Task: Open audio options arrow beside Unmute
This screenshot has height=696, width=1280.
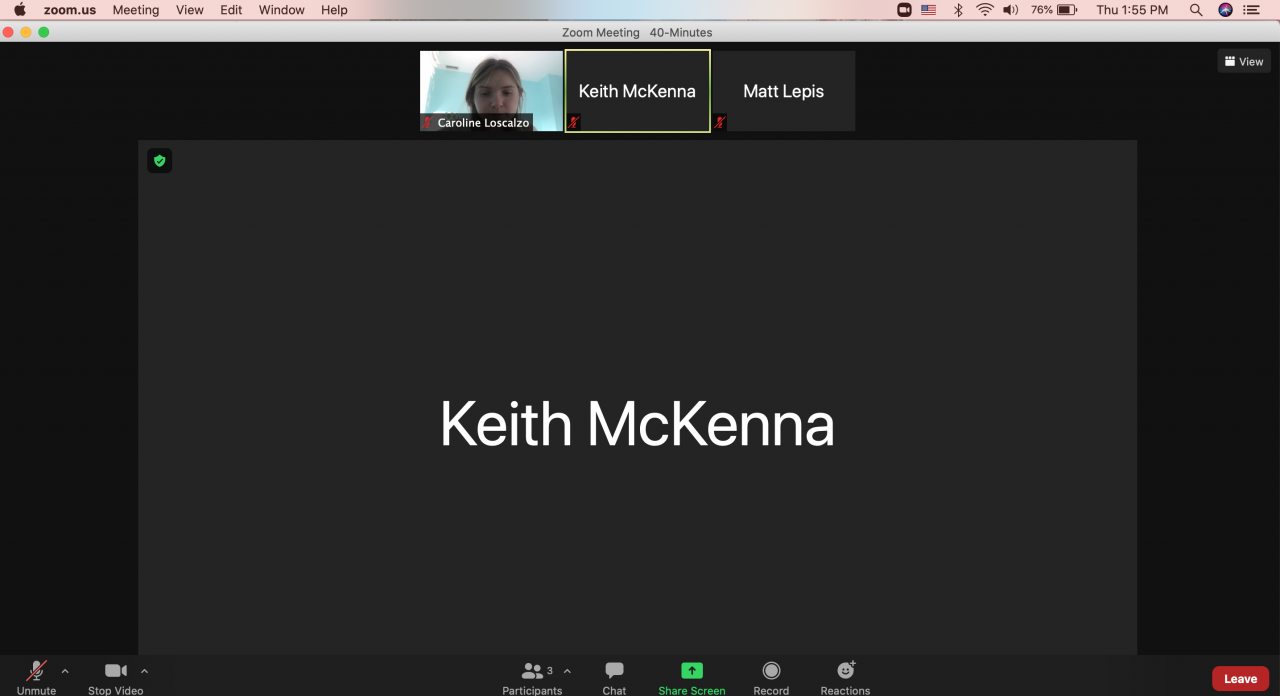Action: (65, 671)
